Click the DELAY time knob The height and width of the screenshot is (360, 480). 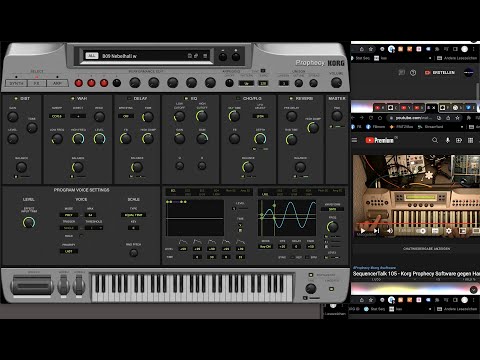click(x=148, y=117)
